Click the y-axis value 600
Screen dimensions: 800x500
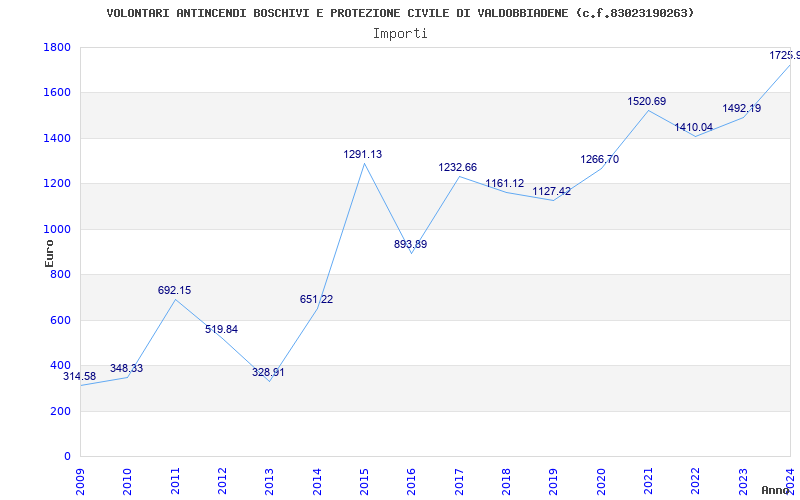pos(60,320)
